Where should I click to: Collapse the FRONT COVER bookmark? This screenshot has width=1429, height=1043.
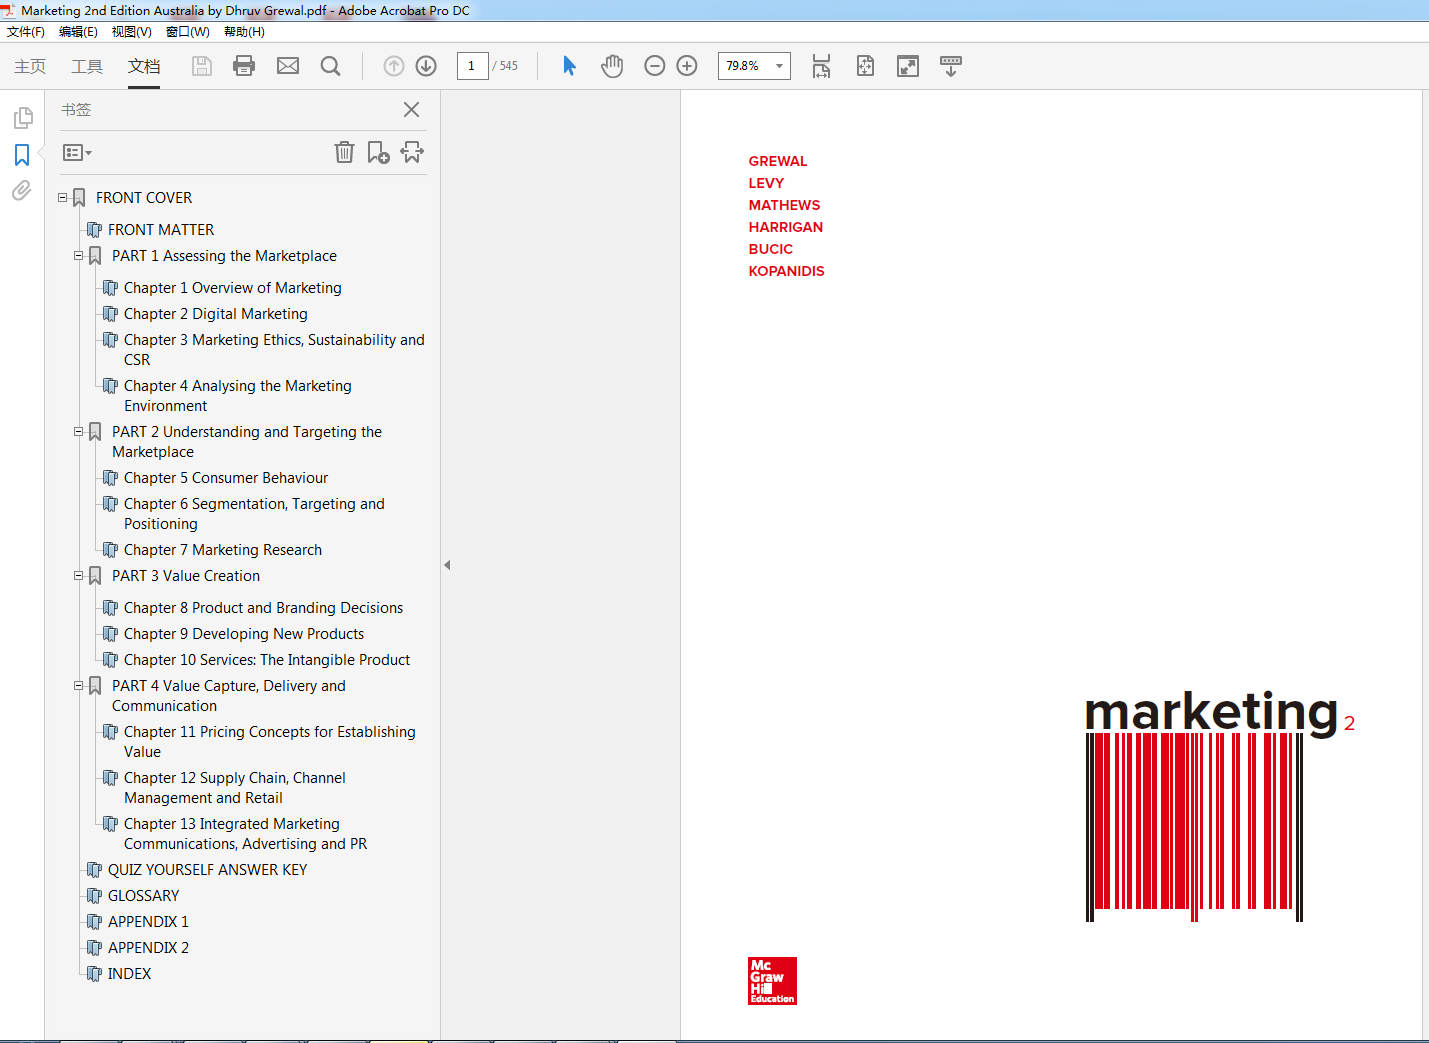62,198
